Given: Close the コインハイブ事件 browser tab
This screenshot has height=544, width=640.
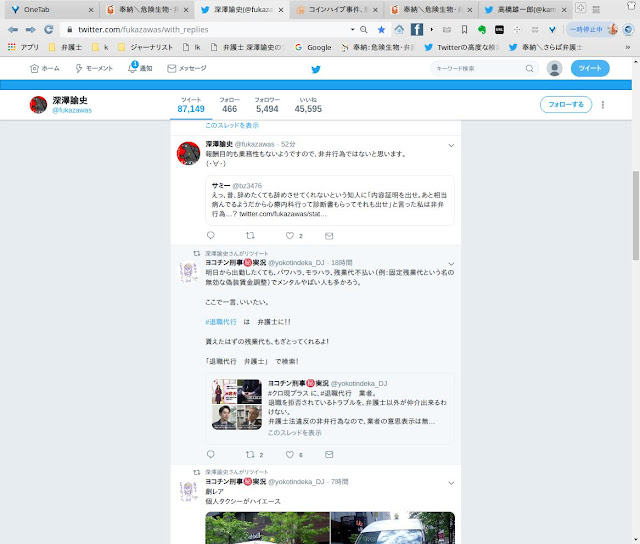Looking at the screenshot, I should click(375, 10).
